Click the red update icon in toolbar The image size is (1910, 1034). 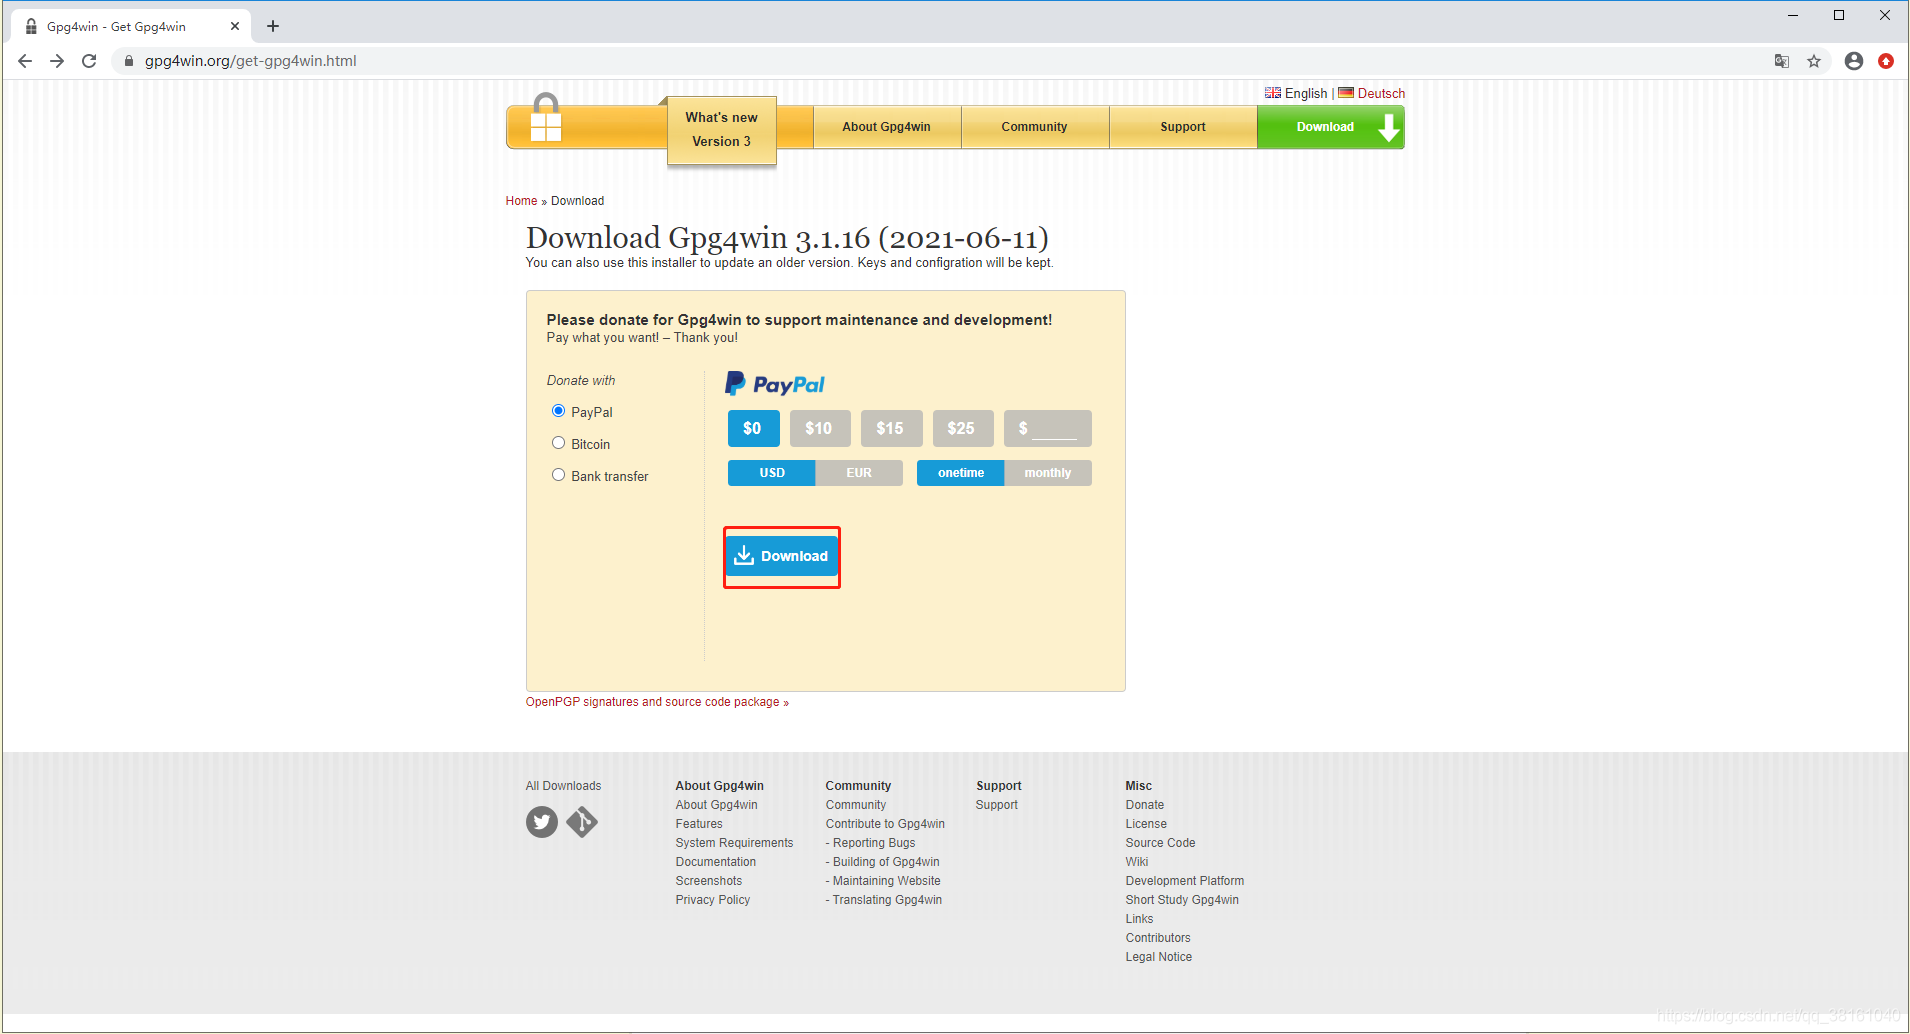[1886, 61]
